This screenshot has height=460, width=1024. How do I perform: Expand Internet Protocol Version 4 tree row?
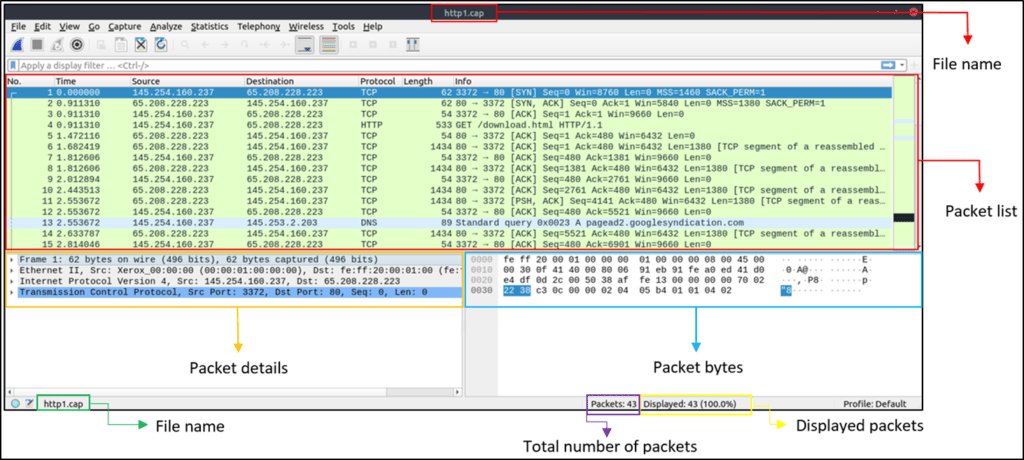point(235,281)
